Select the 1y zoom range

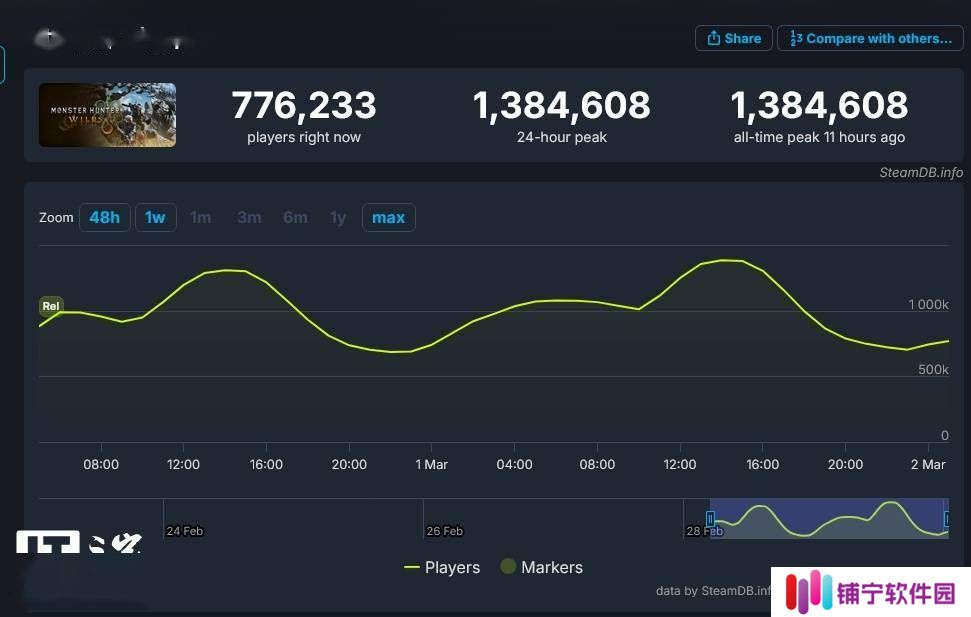pyautogui.click(x=338, y=217)
